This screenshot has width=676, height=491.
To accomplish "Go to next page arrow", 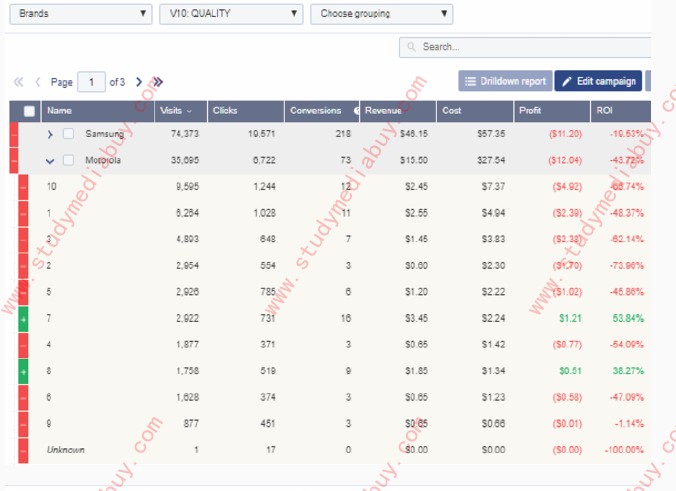I will [139, 82].
